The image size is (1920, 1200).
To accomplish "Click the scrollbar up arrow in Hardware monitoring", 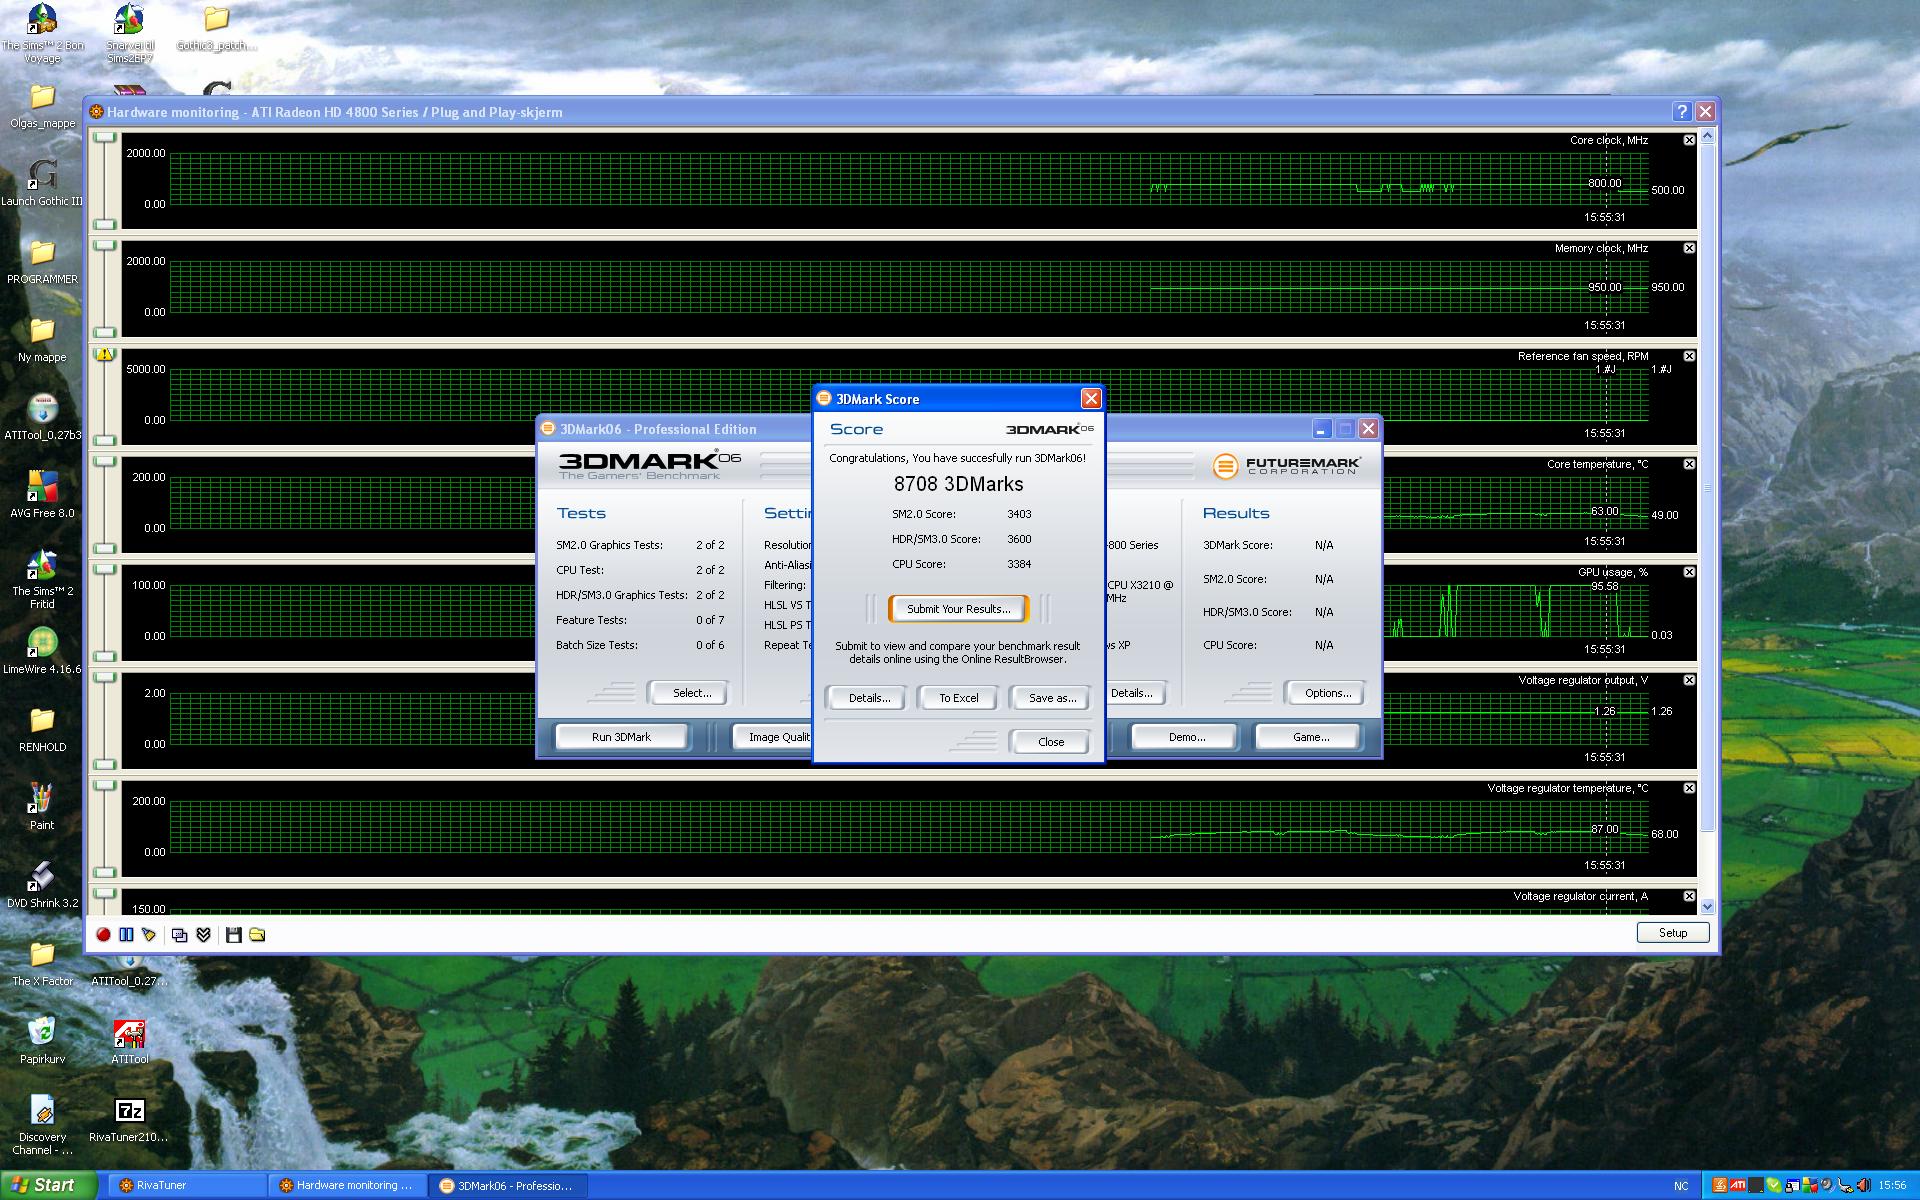I will tap(1707, 134).
